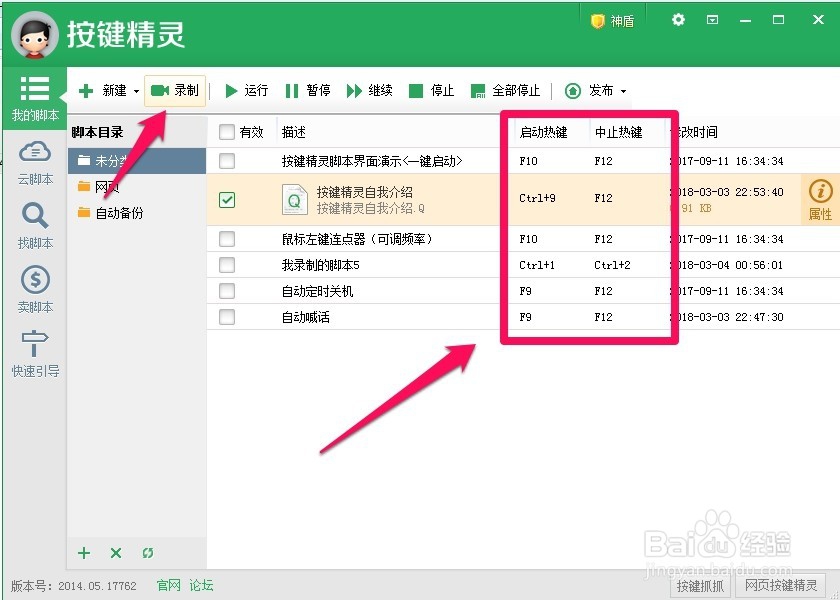Open the 卖脚本 sell section
This screenshot has width=840, height=600.
coord(35,290)
